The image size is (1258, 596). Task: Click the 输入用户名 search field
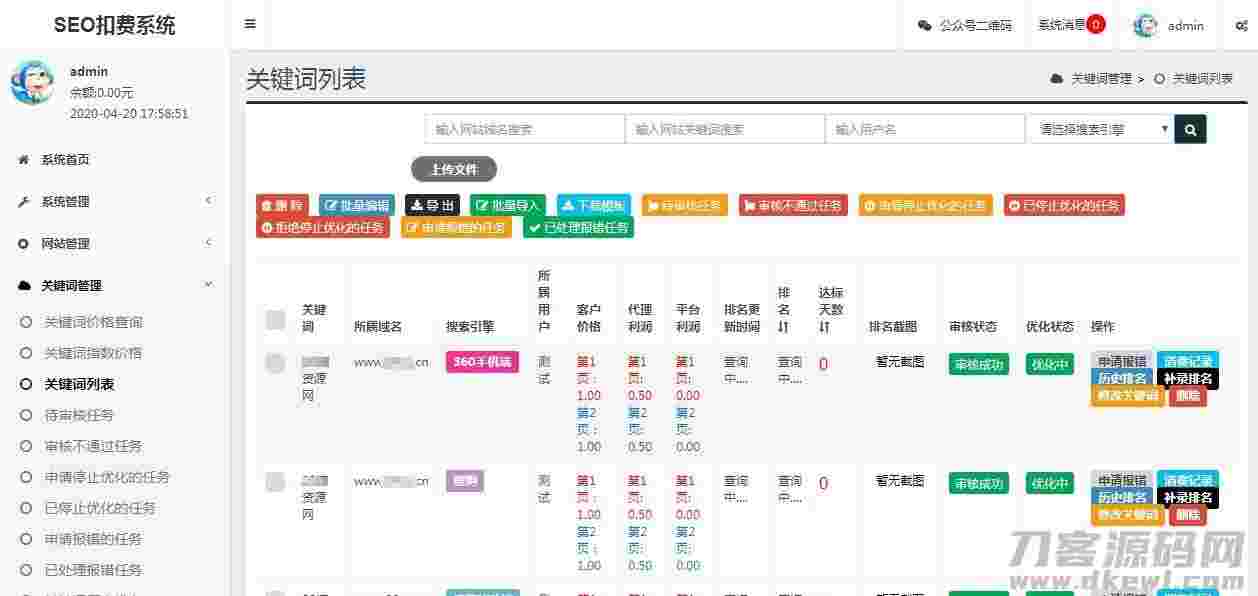coord(924,129)
